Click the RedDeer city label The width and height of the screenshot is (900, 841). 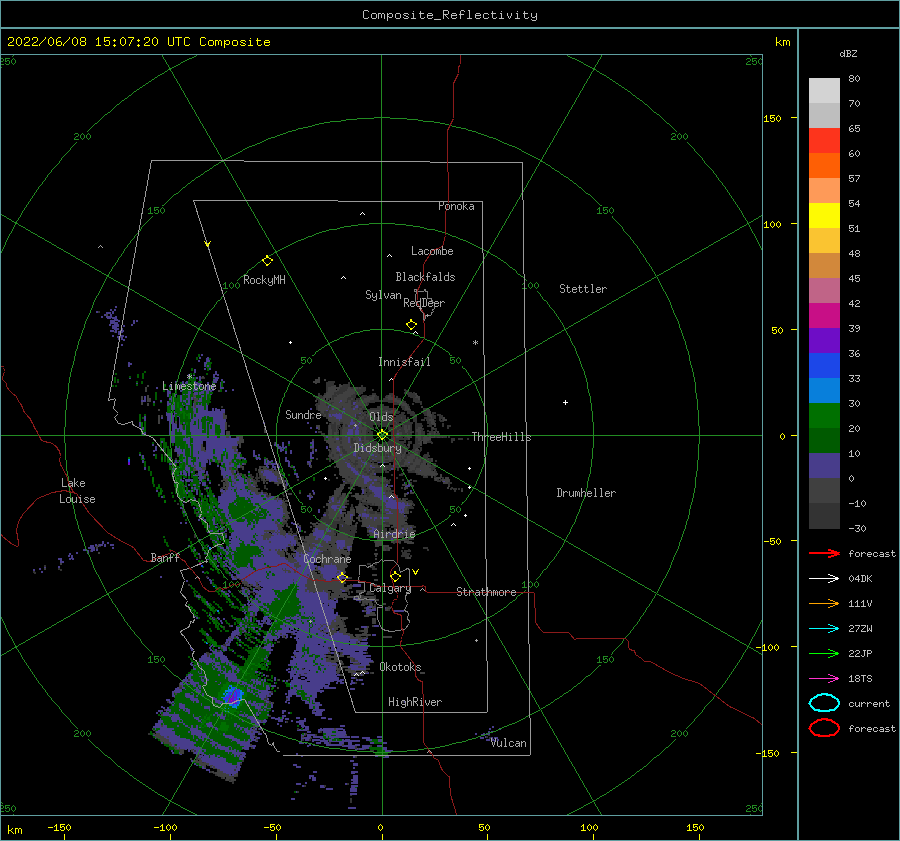[424, 303]
